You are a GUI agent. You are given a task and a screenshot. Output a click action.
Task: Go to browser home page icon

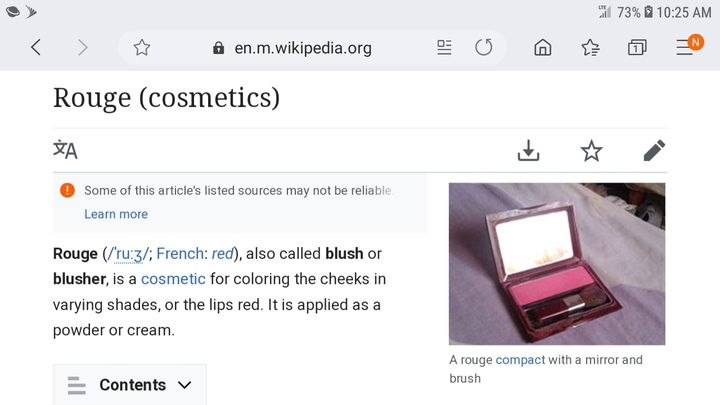(543, 47)
